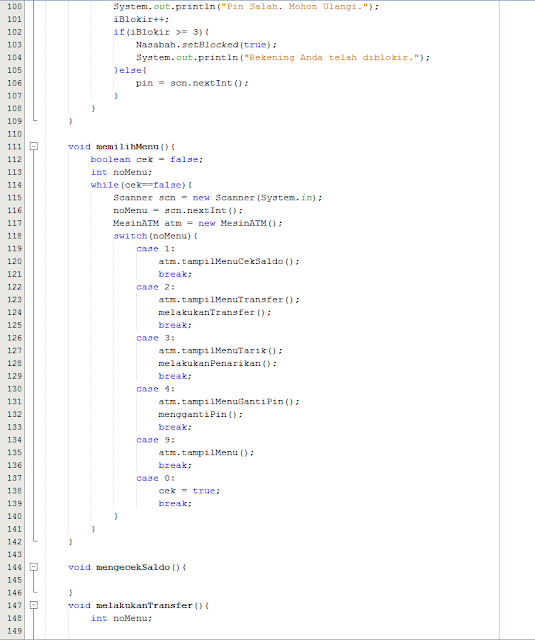Click the case 0: label
This screenshot has height=640, width=535.
pos(155,478)
